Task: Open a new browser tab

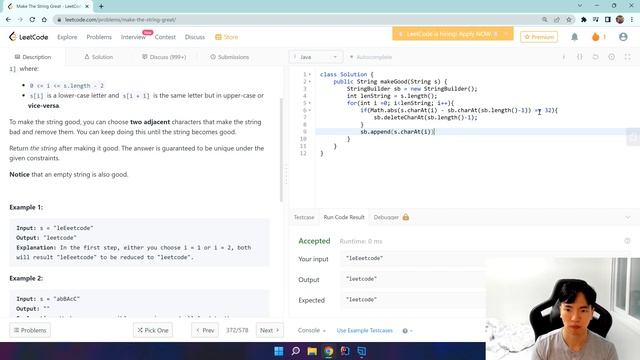Action: click(101, 6)
